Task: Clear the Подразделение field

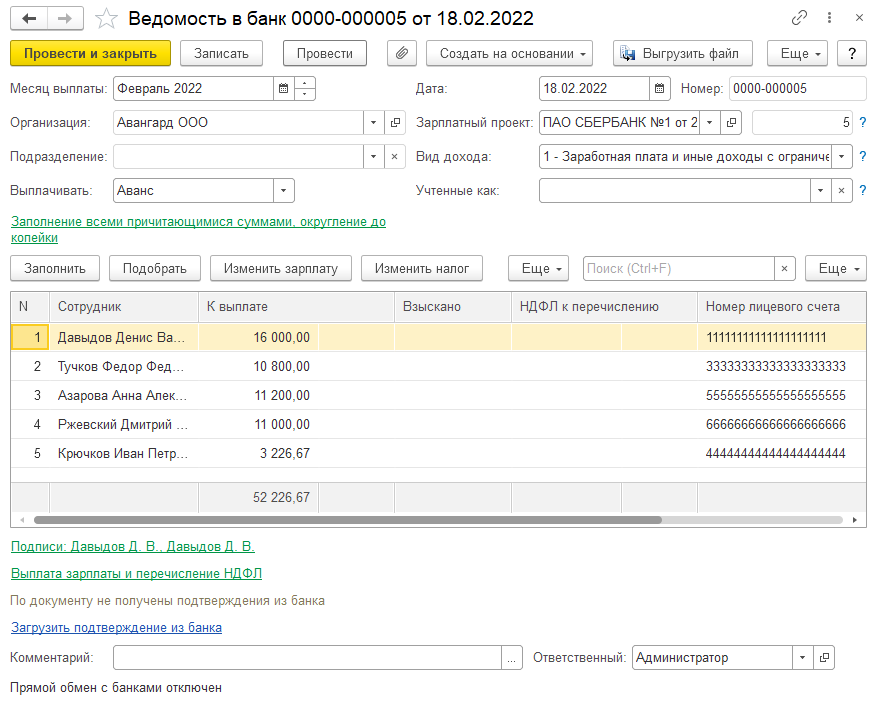Action: (x=395, y=157)
